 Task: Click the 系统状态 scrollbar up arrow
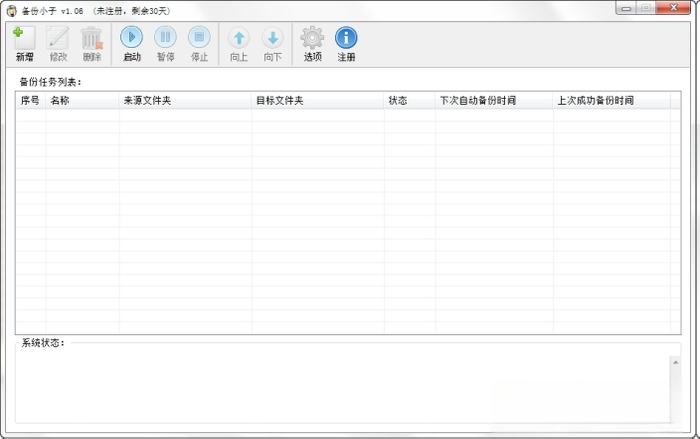pos(675,362)
